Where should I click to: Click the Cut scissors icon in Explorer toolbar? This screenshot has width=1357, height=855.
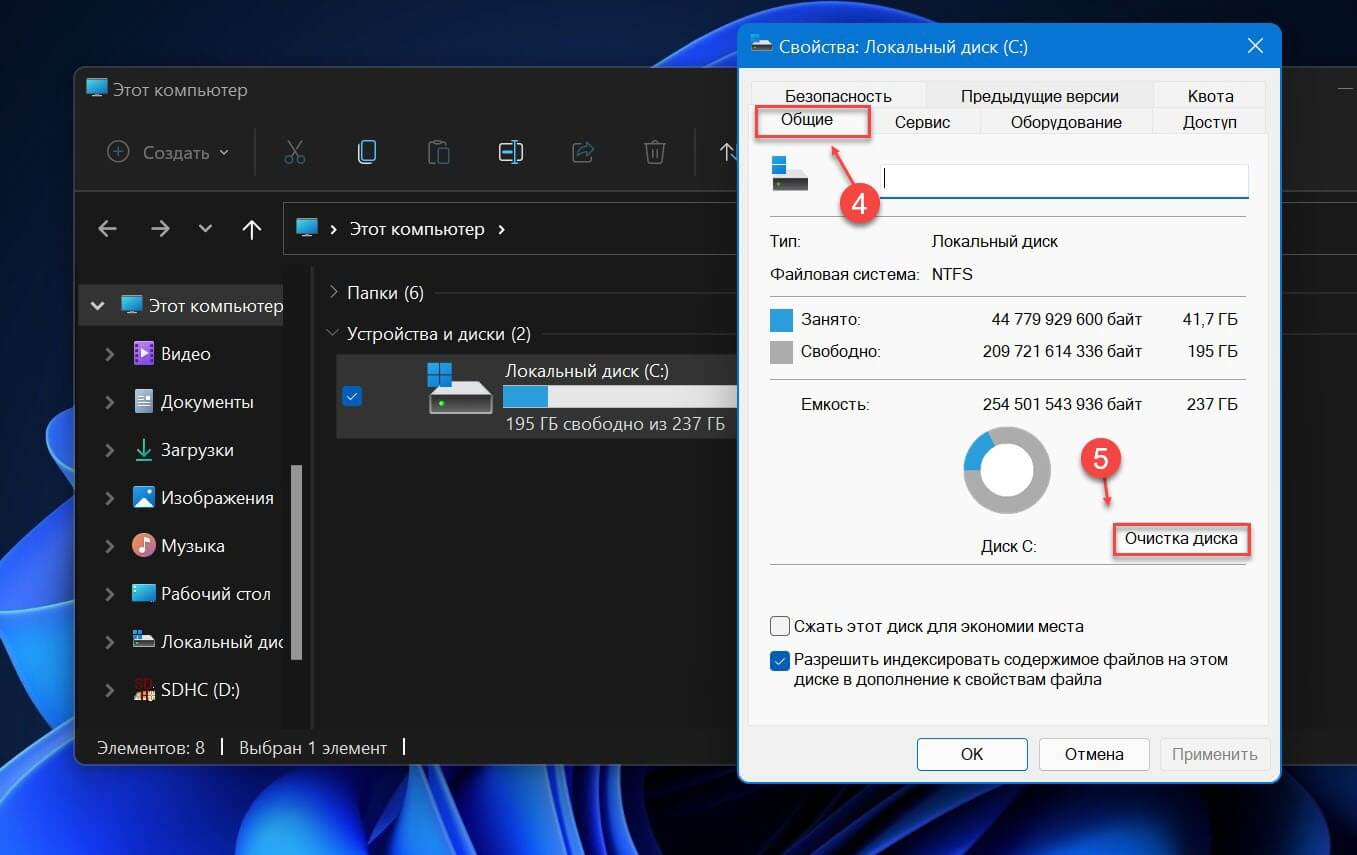[294, 152]
